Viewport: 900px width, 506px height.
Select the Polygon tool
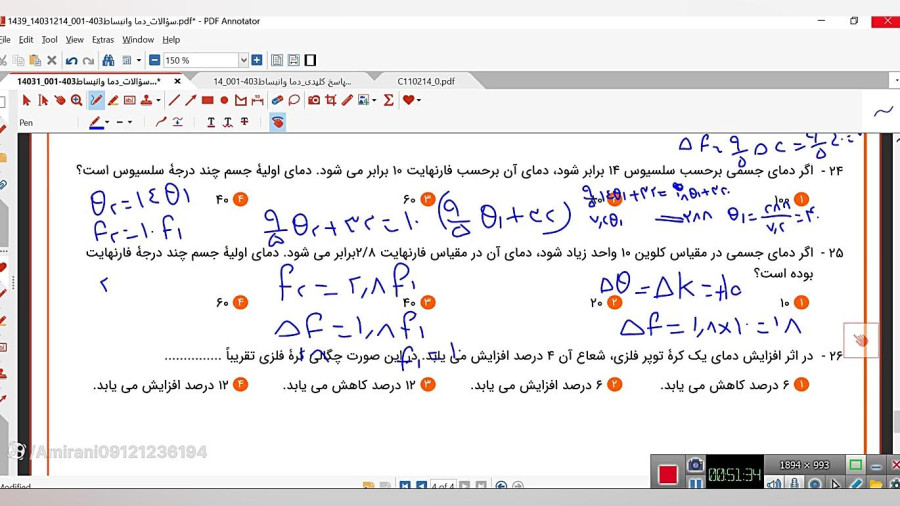pyautogui.click(x=240, y=100)
